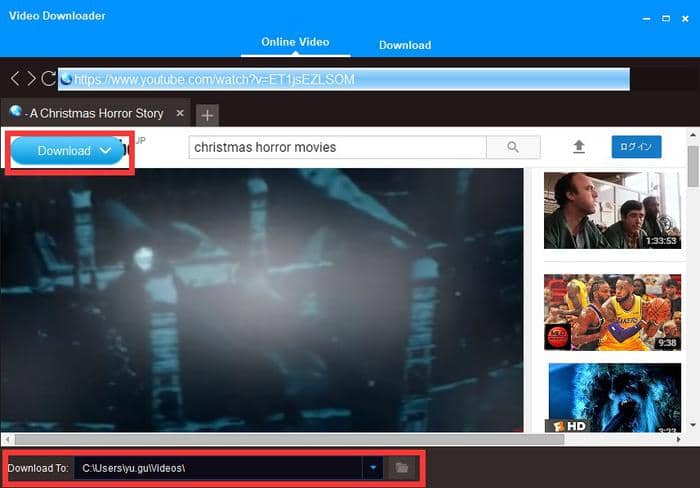Expand the Download To path dropdown arrow
This screenshot has width=700, height=488.
coord(373,468)
